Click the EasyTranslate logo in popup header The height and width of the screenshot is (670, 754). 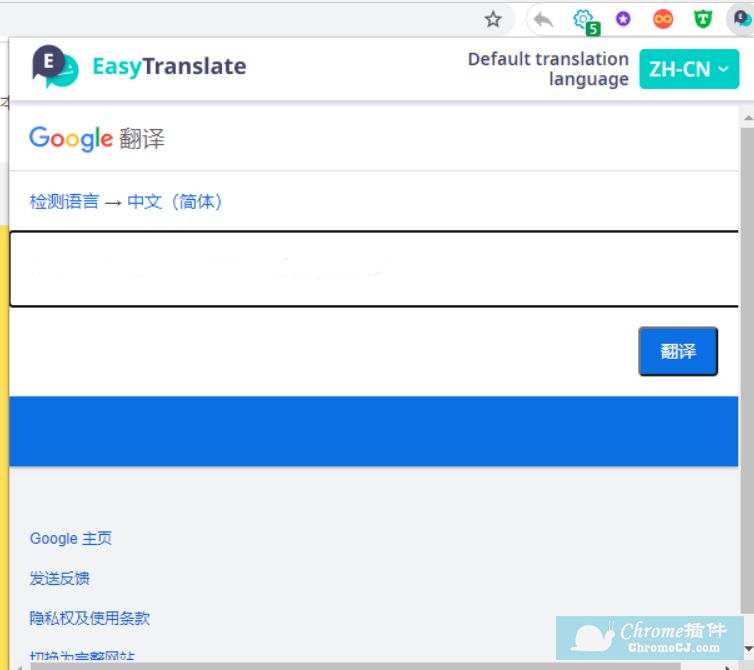pyautogui.click(x=55, y=67)
